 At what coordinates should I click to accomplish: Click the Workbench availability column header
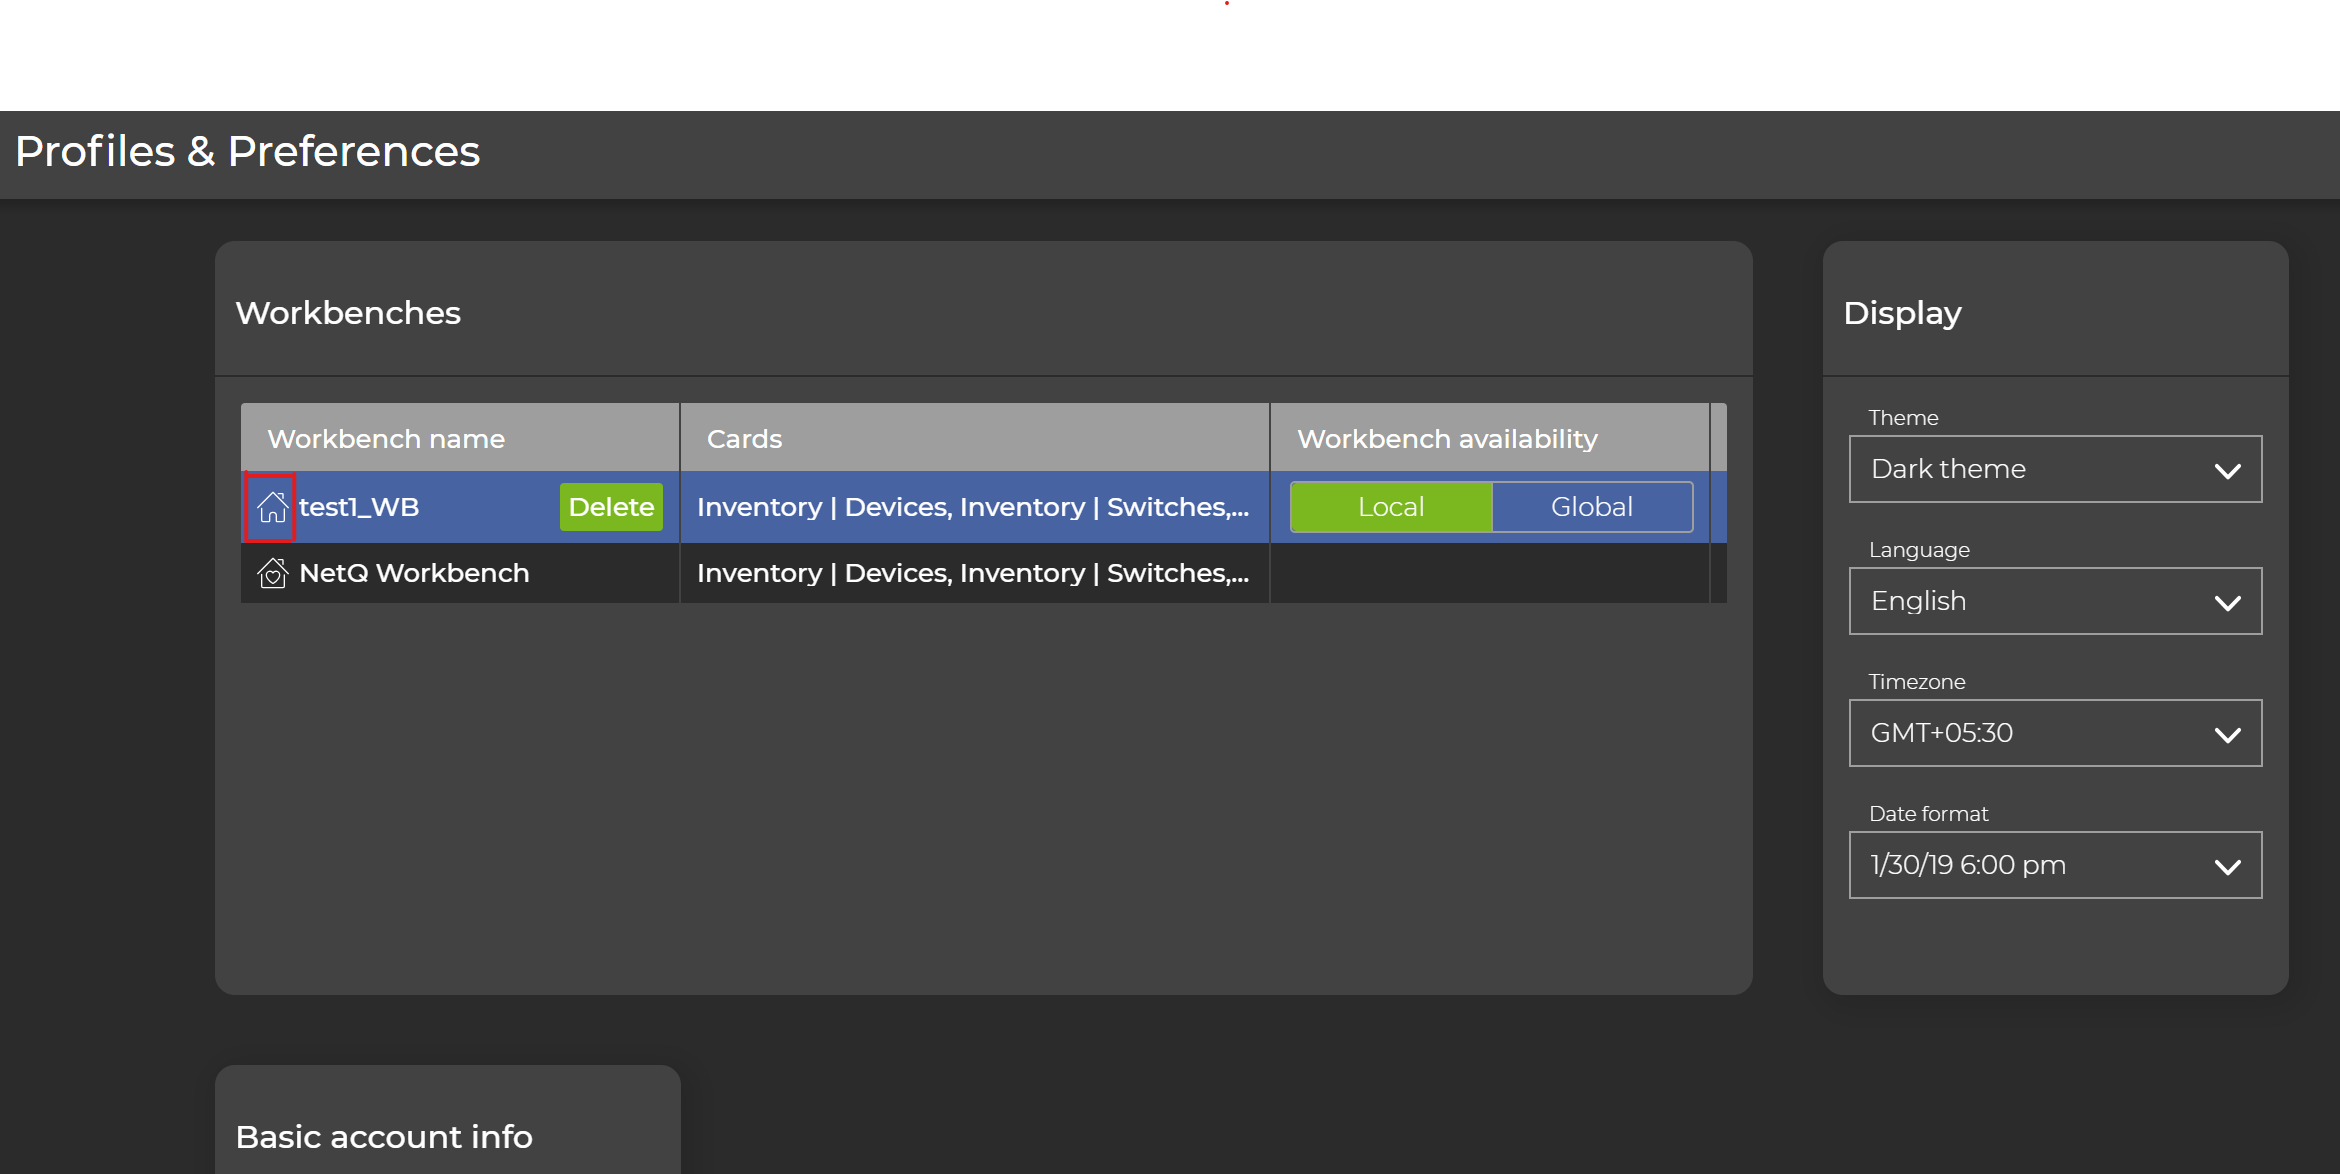[x=1447, y=439]
